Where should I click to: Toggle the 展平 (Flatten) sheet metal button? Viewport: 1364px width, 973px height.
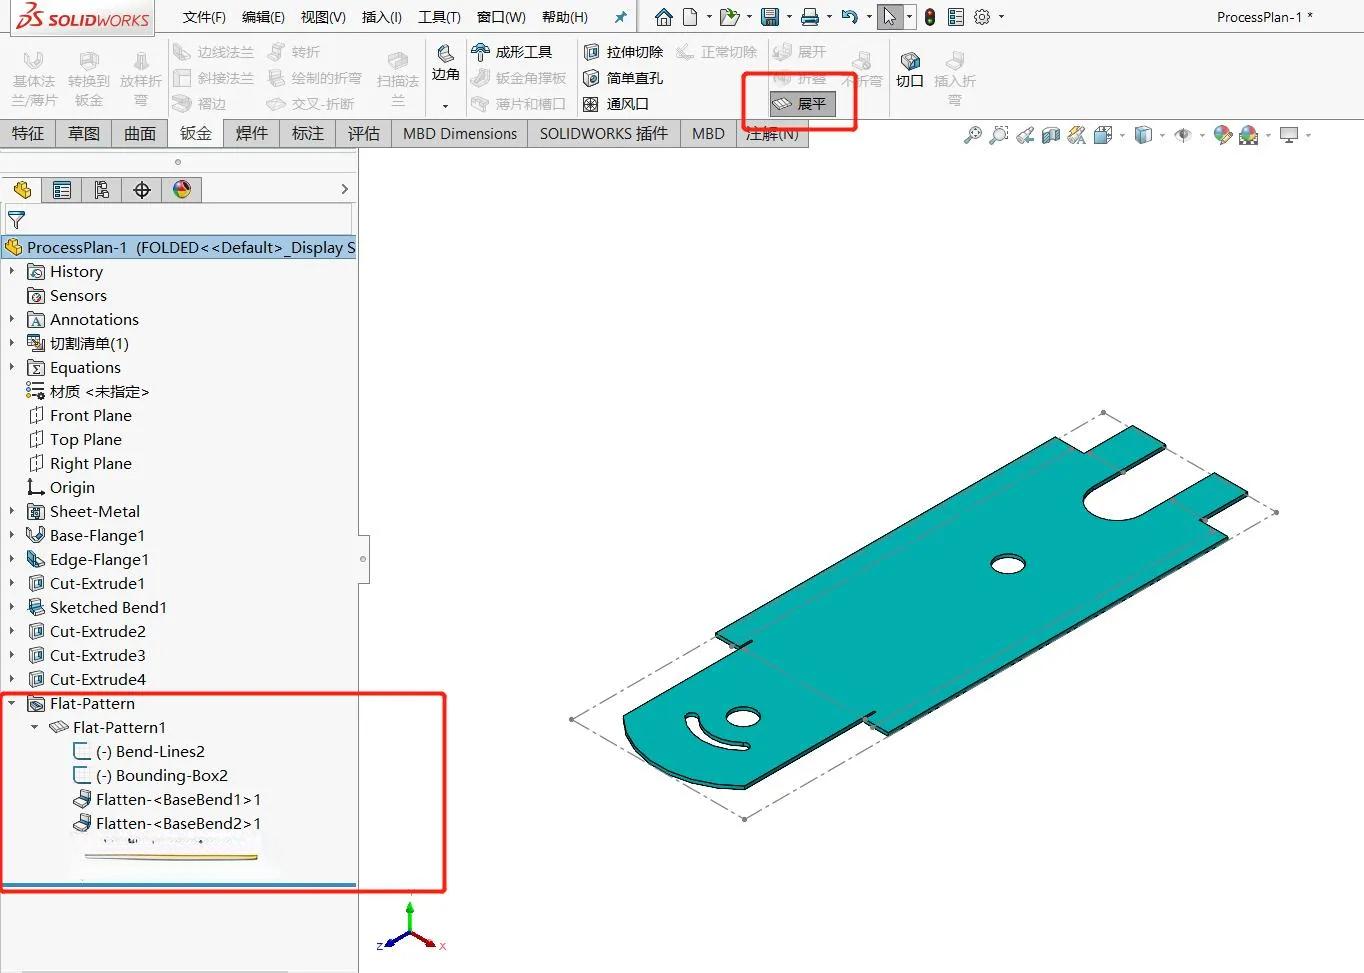click(802, 104)
